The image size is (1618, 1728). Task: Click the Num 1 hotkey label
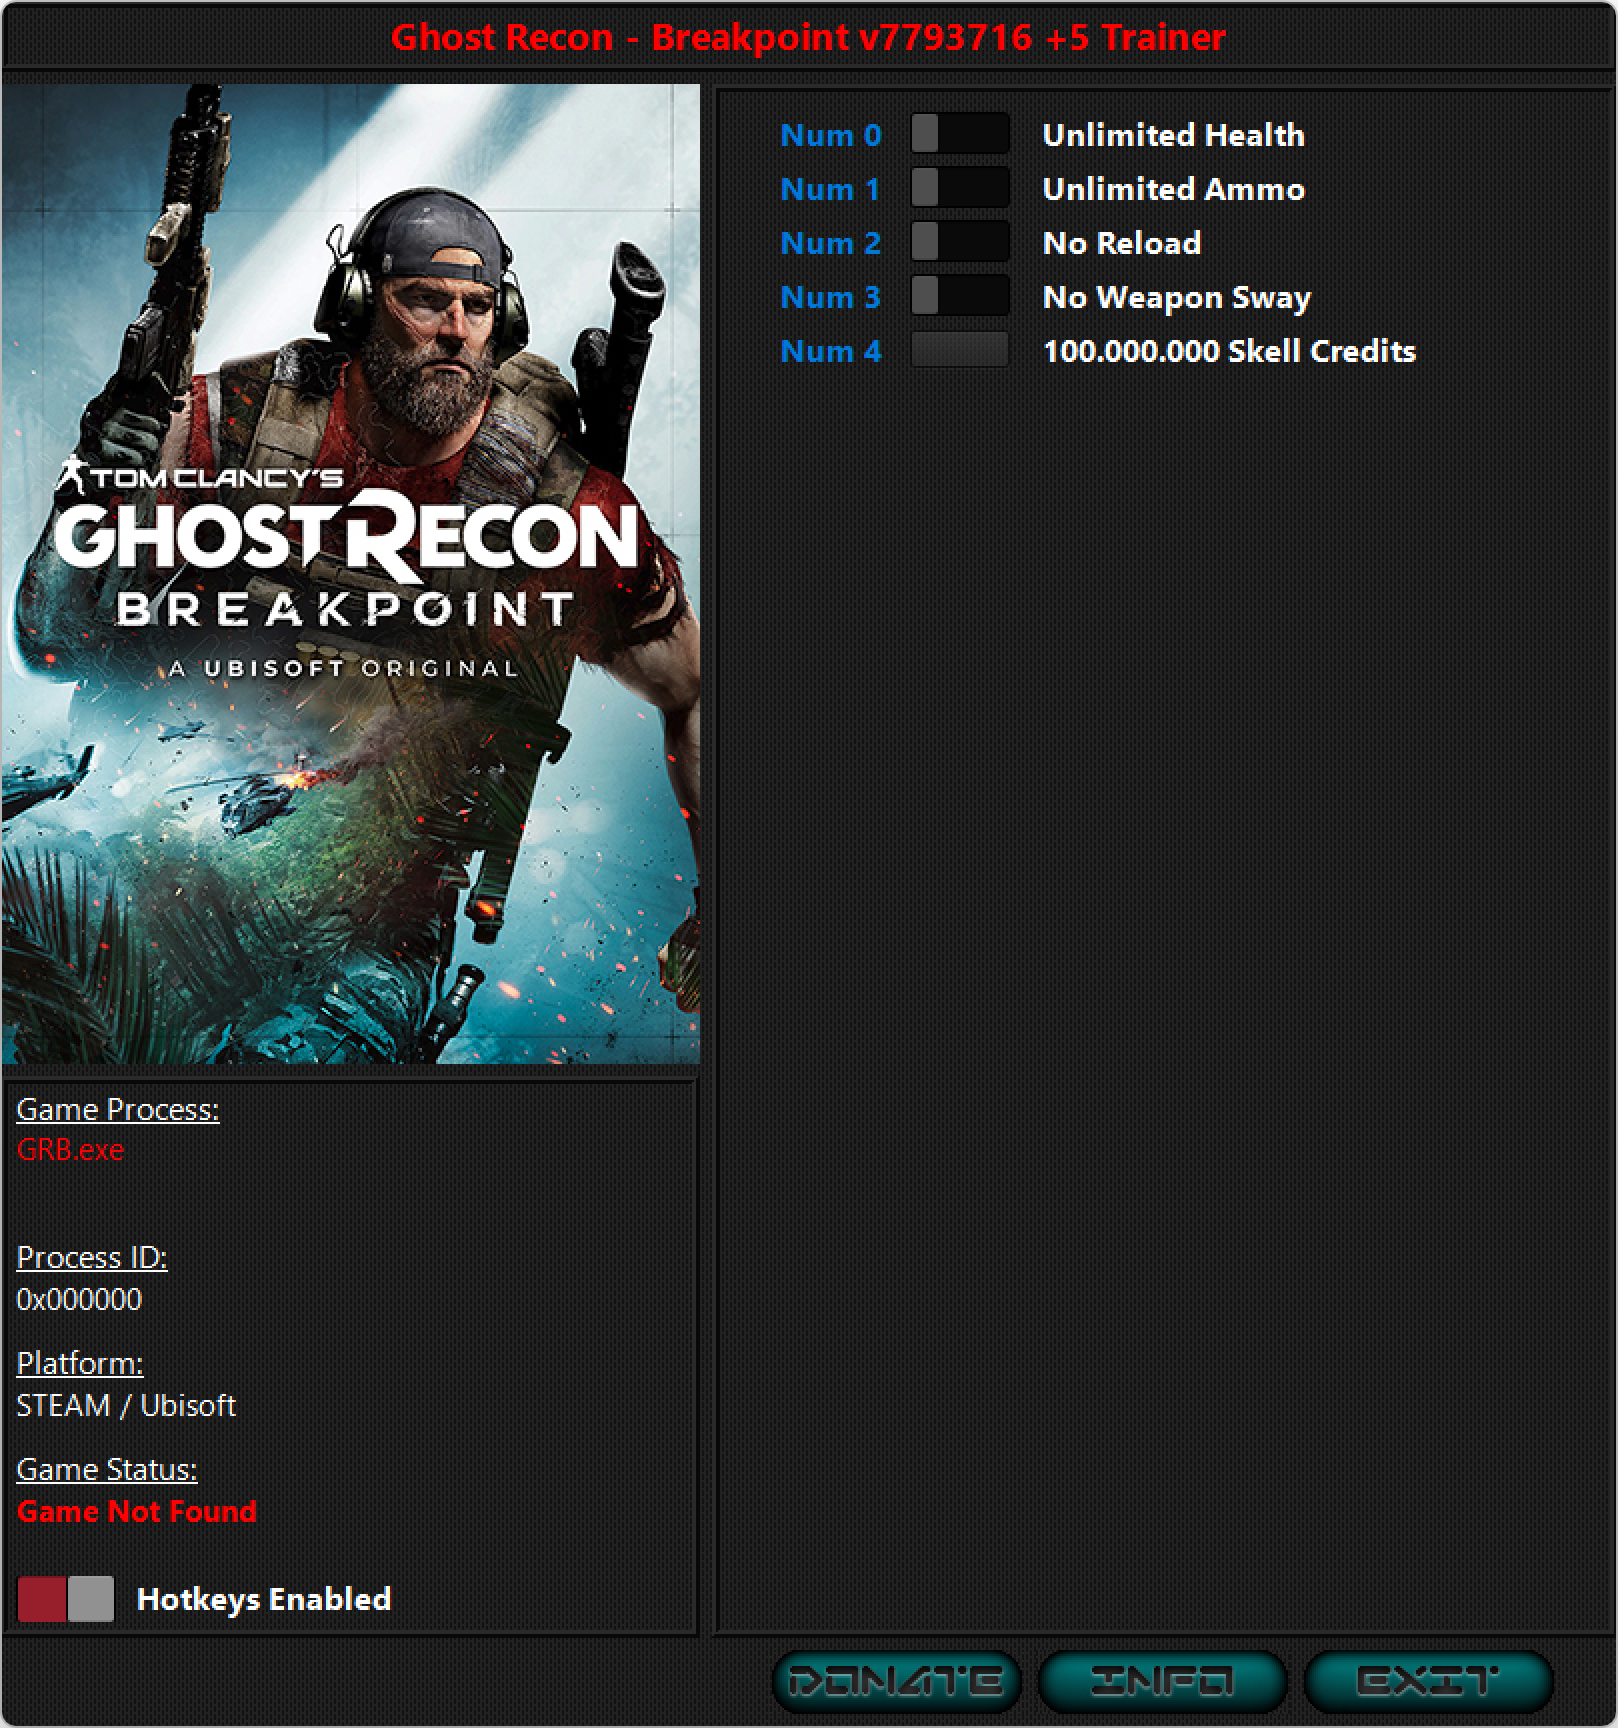coord(831,189)
